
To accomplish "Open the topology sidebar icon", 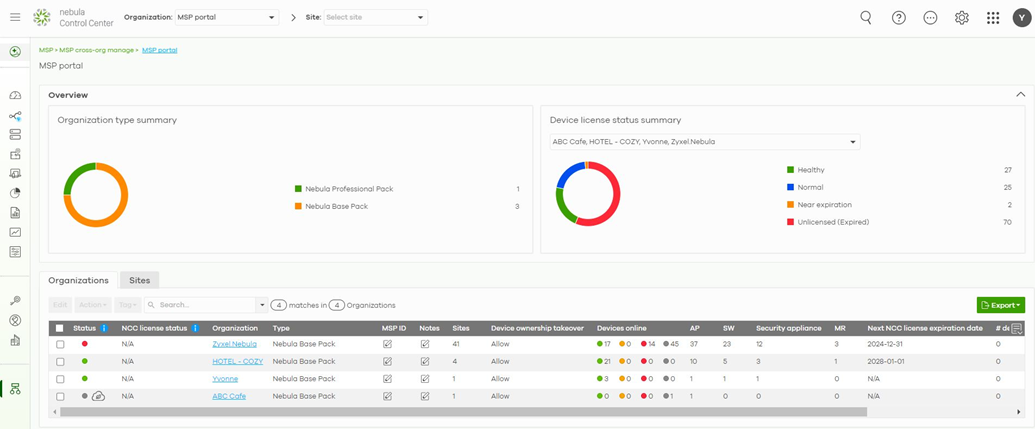I will click(x=15, y=116).
